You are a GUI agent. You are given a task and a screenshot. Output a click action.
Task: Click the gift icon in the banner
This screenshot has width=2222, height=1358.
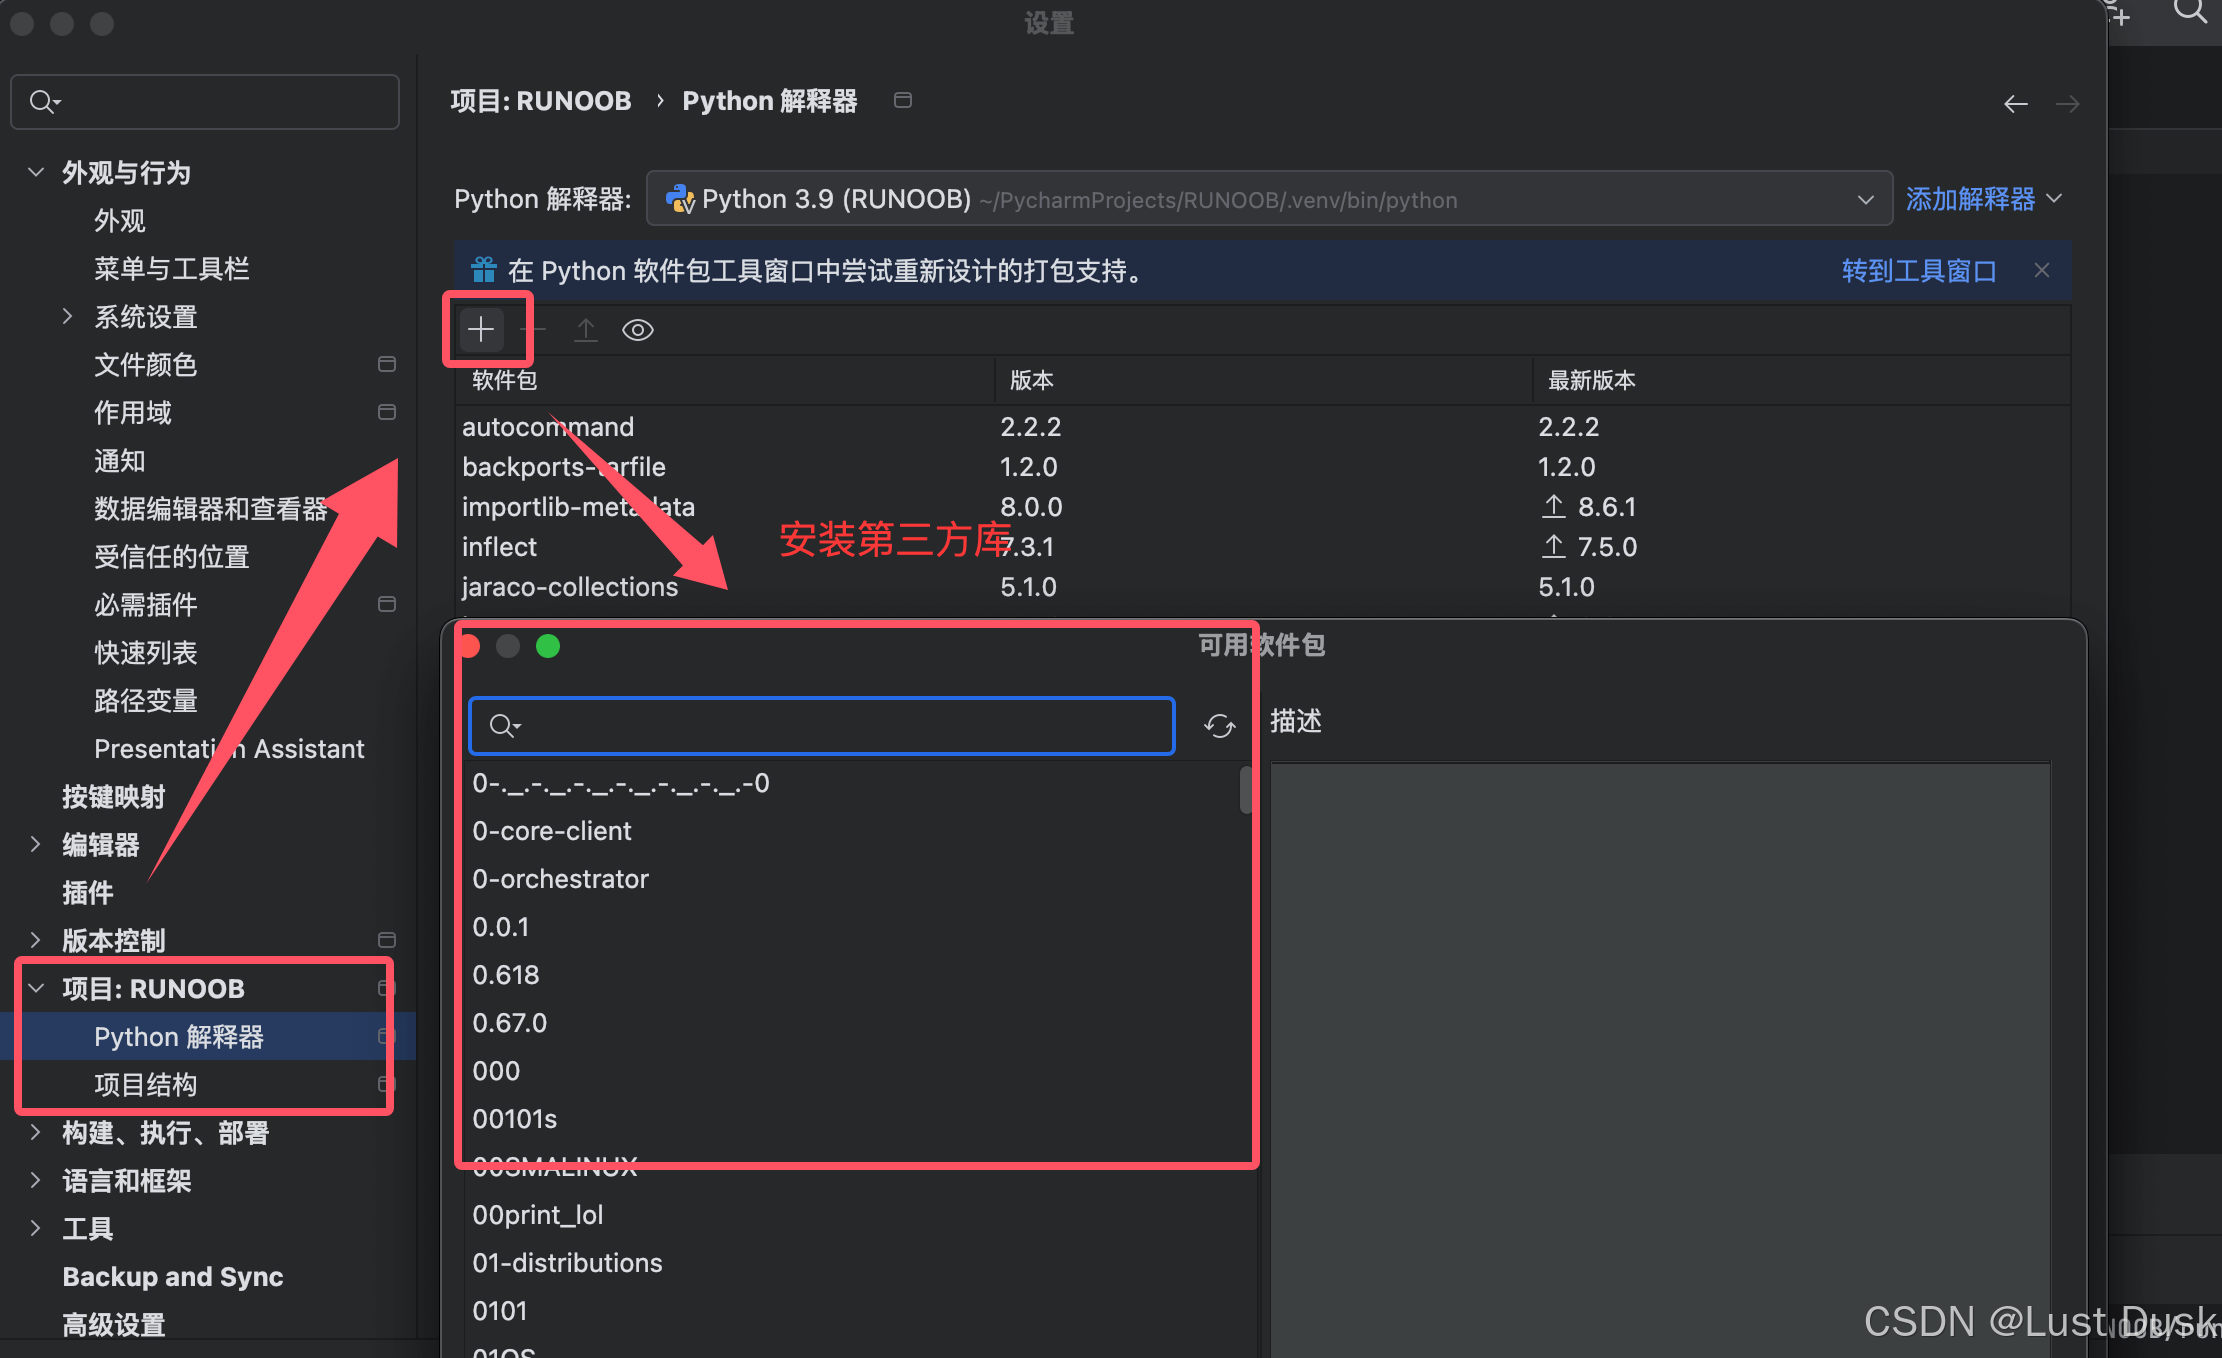pyautogui.click(x=484, y=270)
